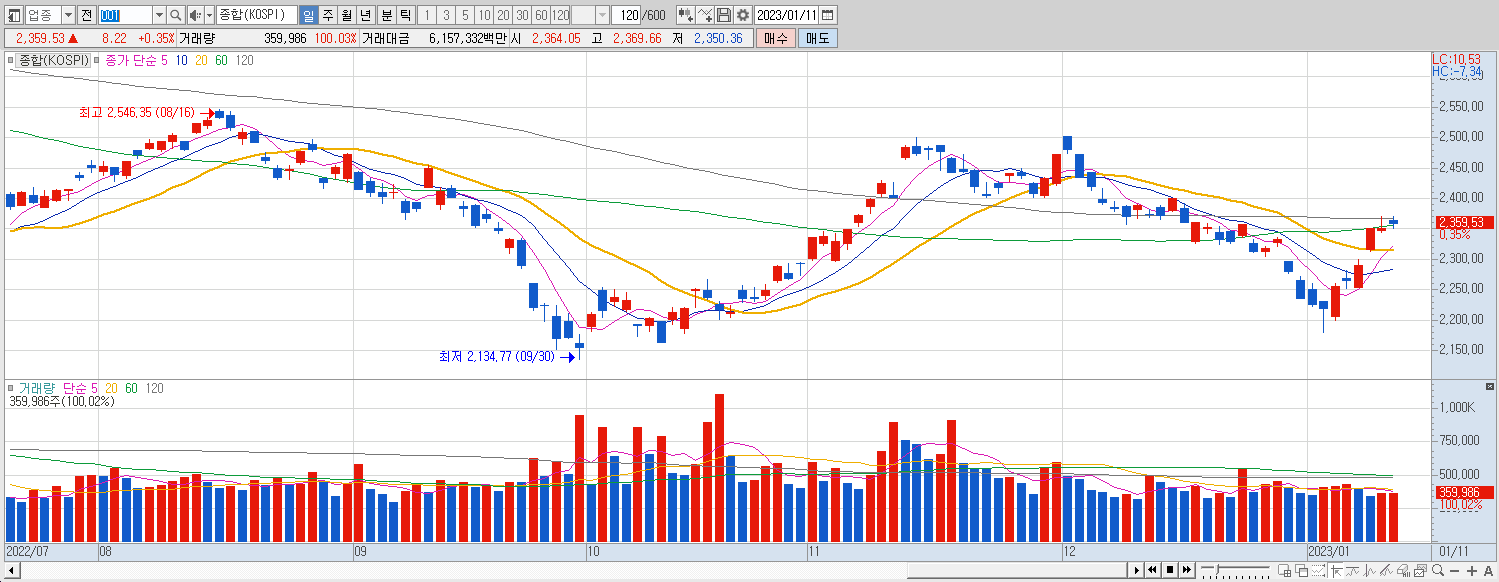Expand the code history dropdown arrow

pyautogui.click(x=159, y=15)
